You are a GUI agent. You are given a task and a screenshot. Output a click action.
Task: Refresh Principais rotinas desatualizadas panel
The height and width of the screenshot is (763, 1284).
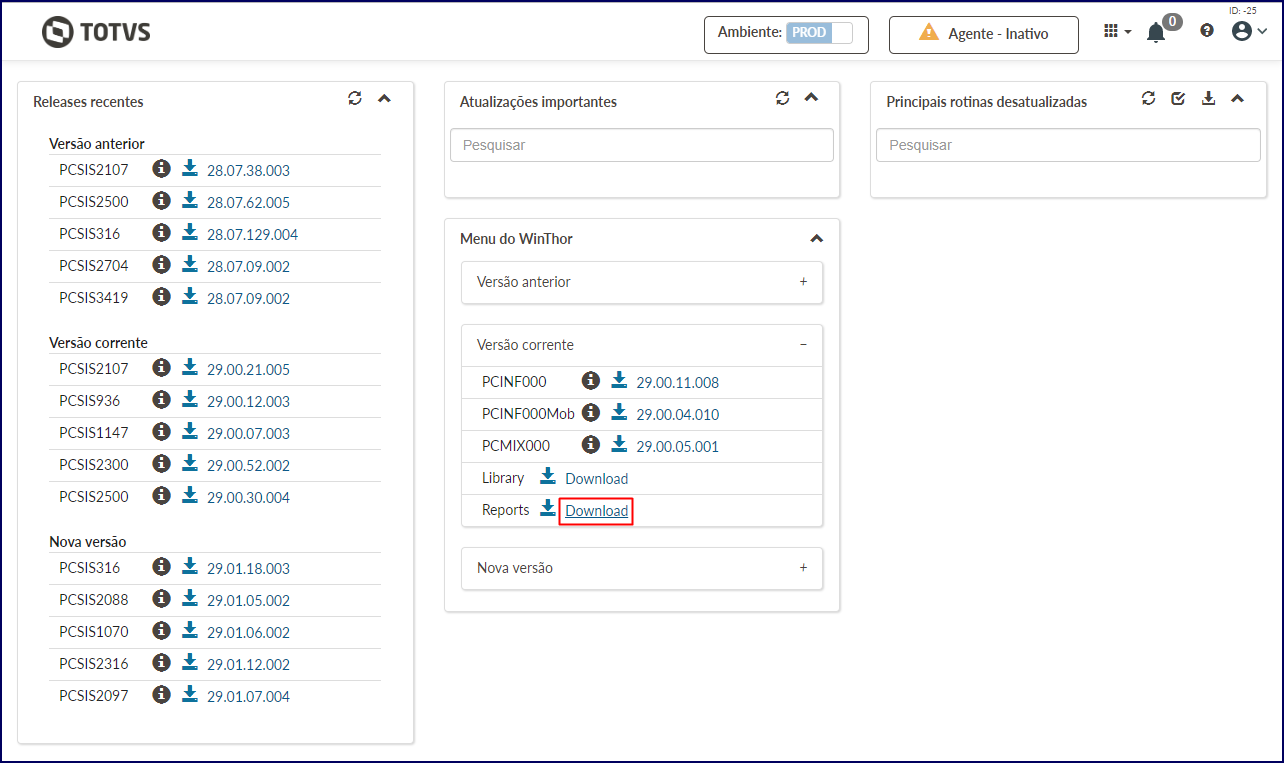(1148, 98)
